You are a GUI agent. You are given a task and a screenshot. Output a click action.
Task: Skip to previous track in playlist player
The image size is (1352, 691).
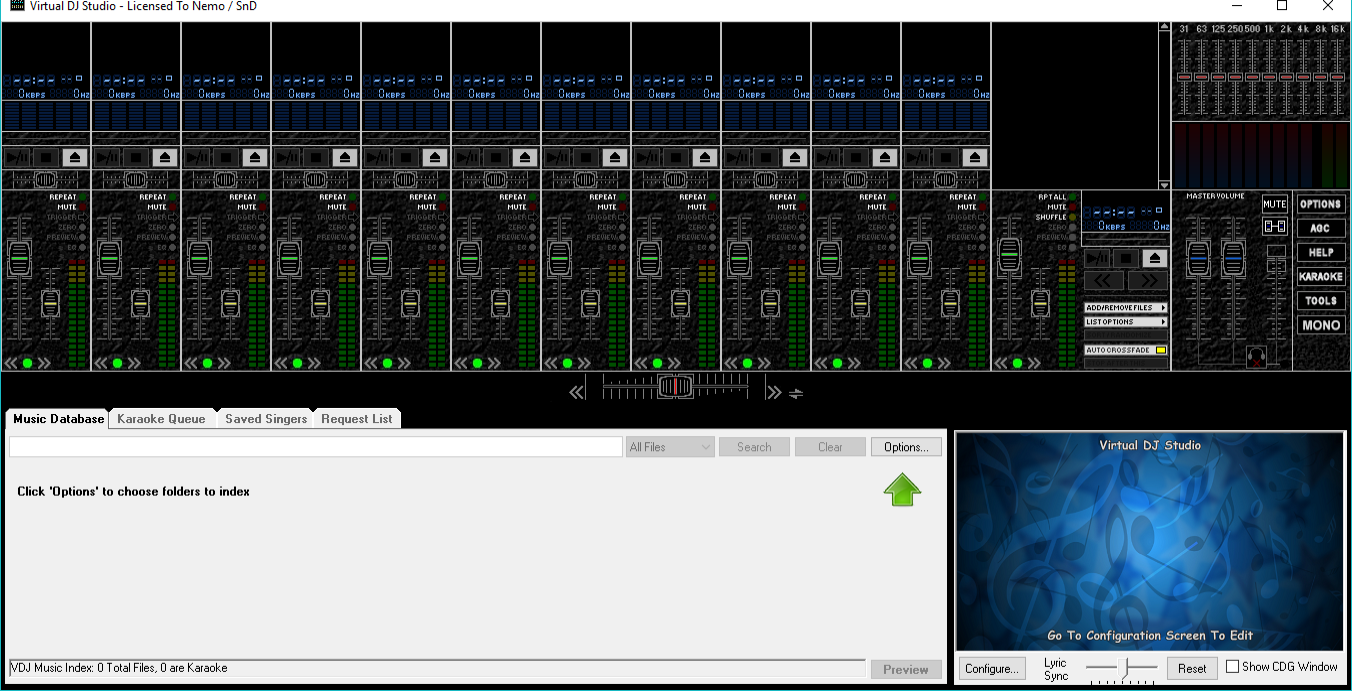1105,281
